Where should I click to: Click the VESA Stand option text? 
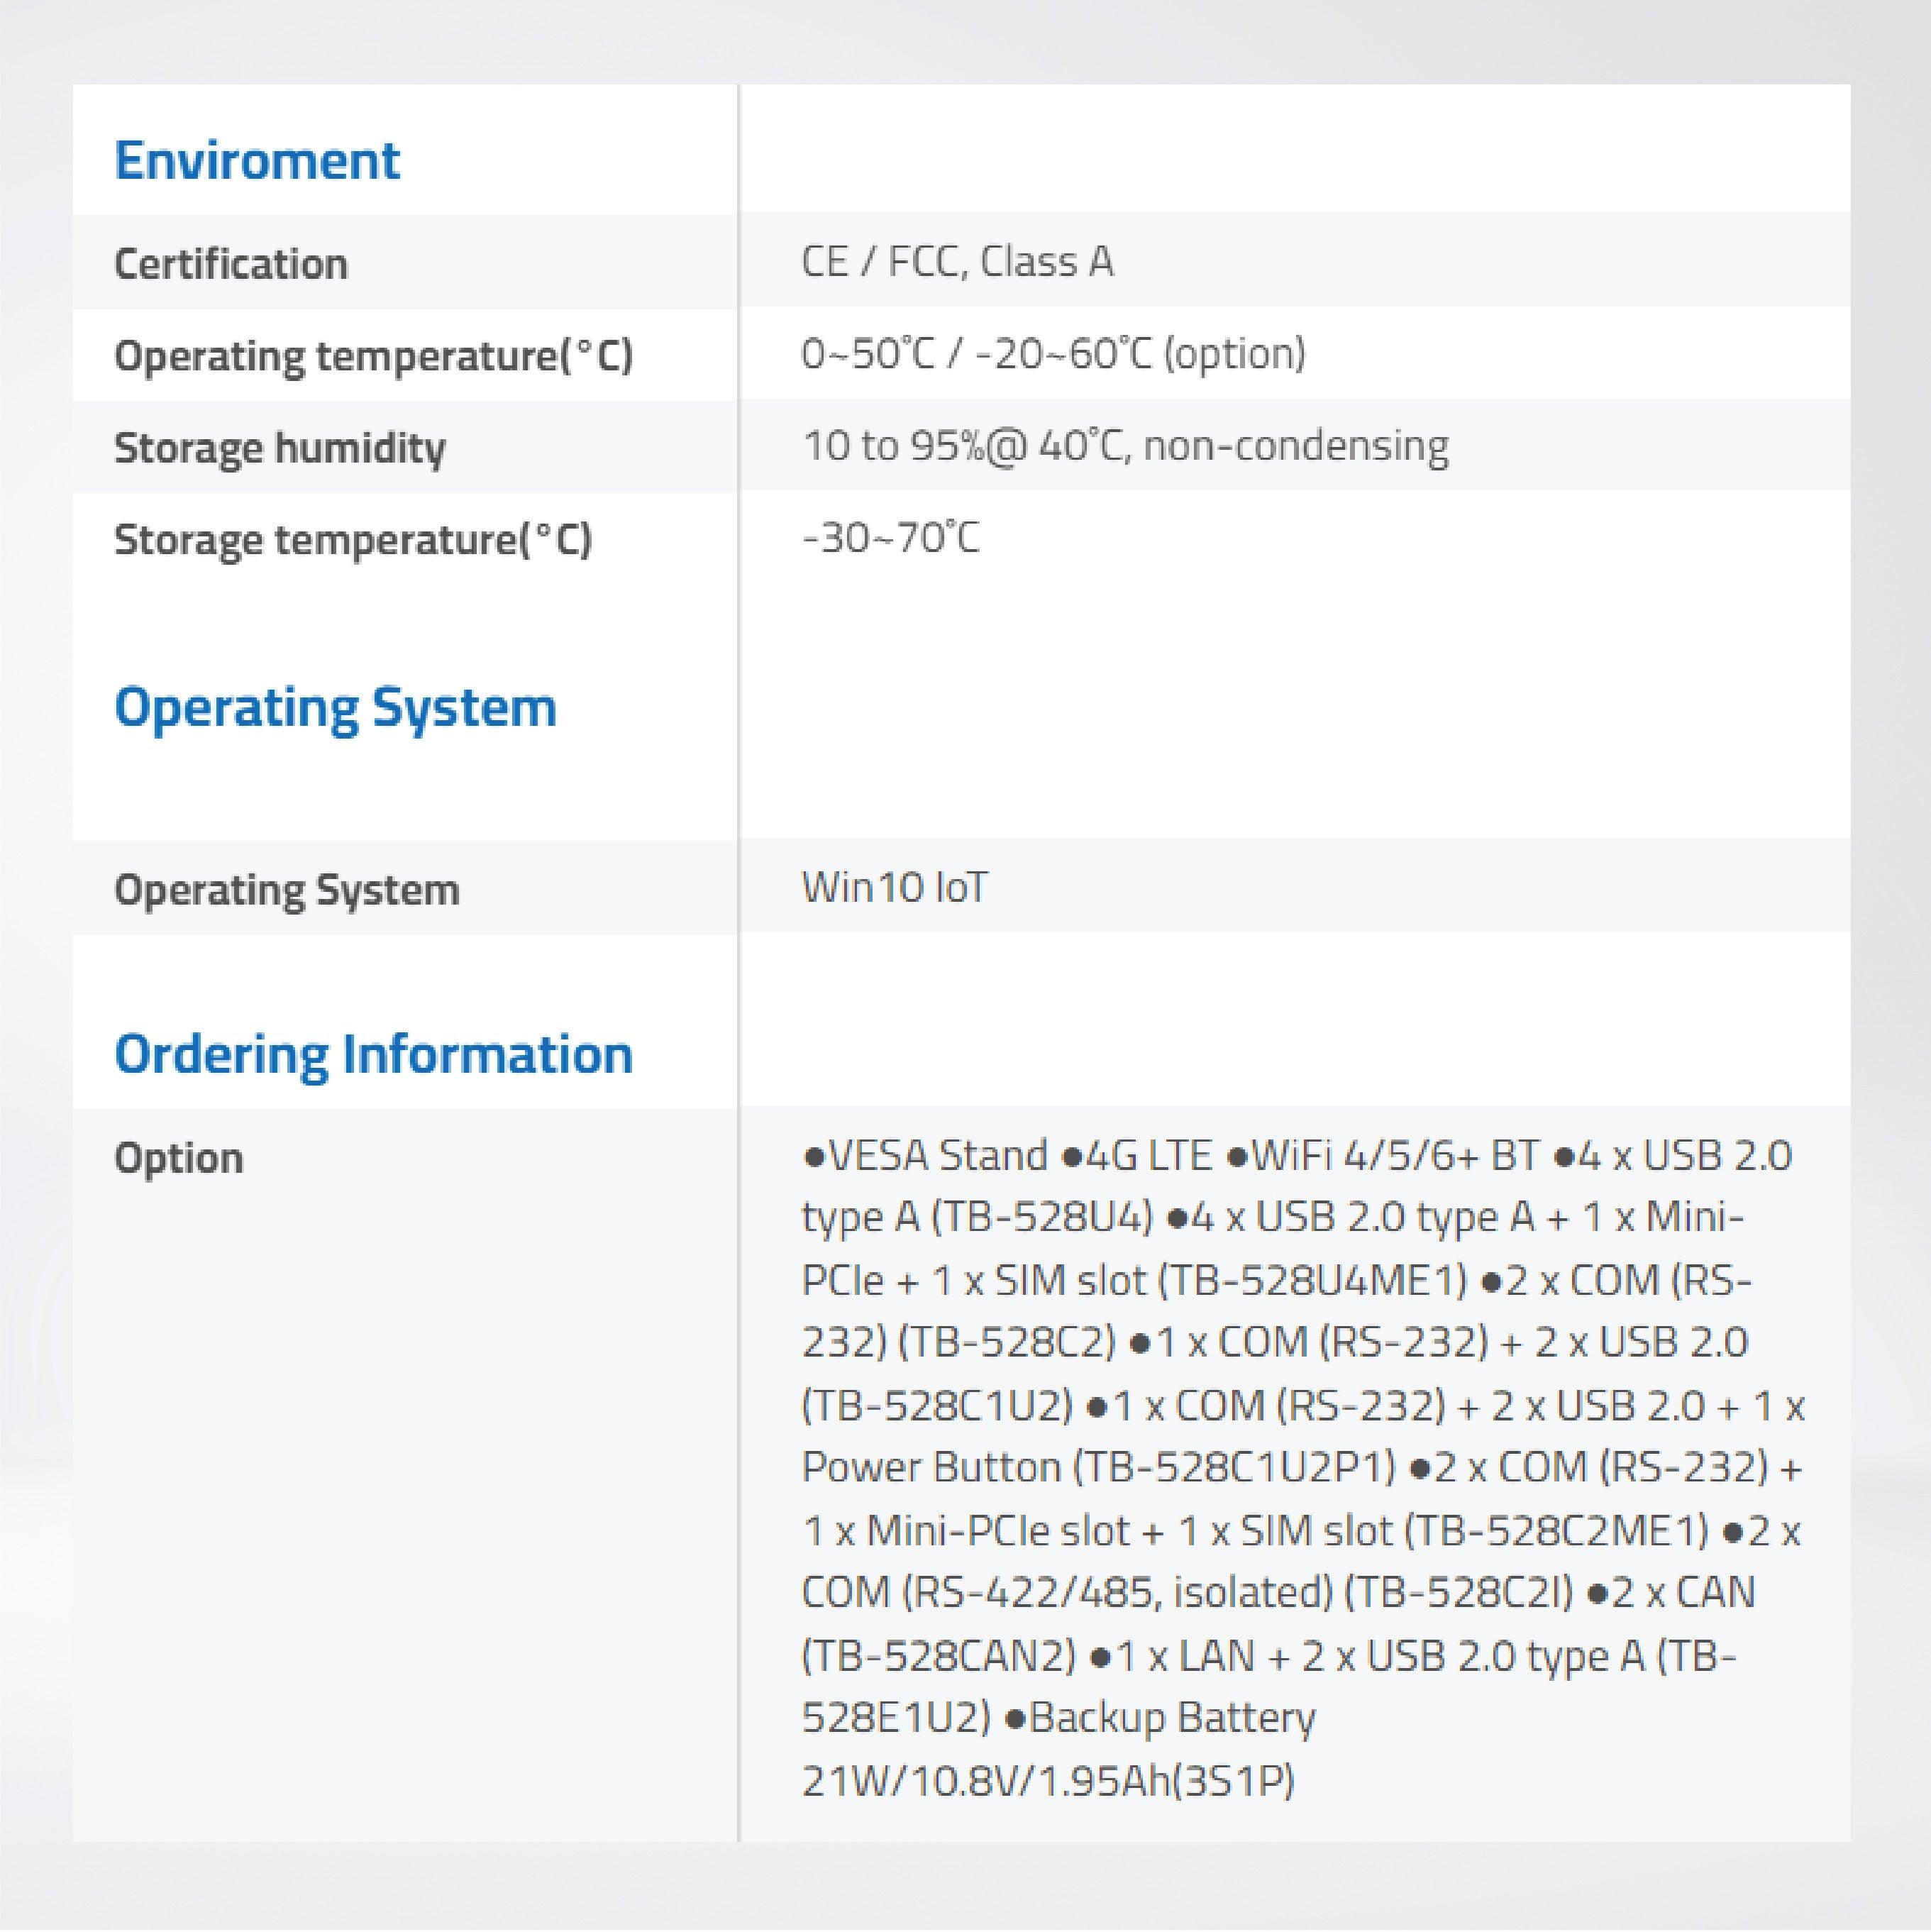[x=938, y=1155]
